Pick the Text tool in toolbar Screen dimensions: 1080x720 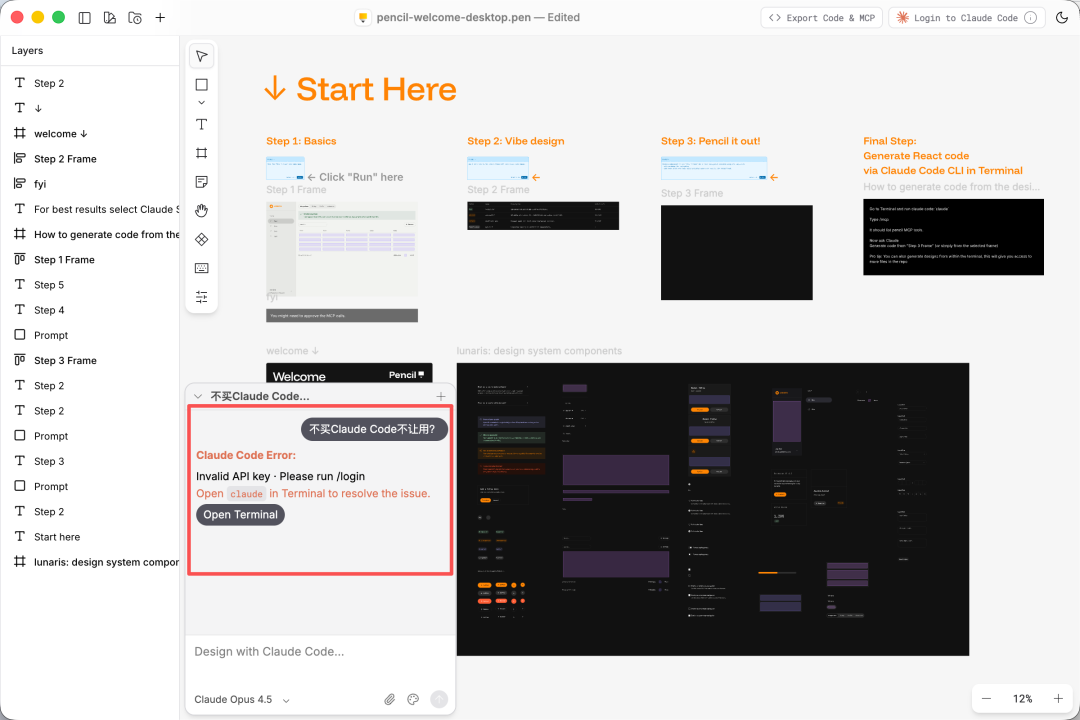[x=201, y=124]
